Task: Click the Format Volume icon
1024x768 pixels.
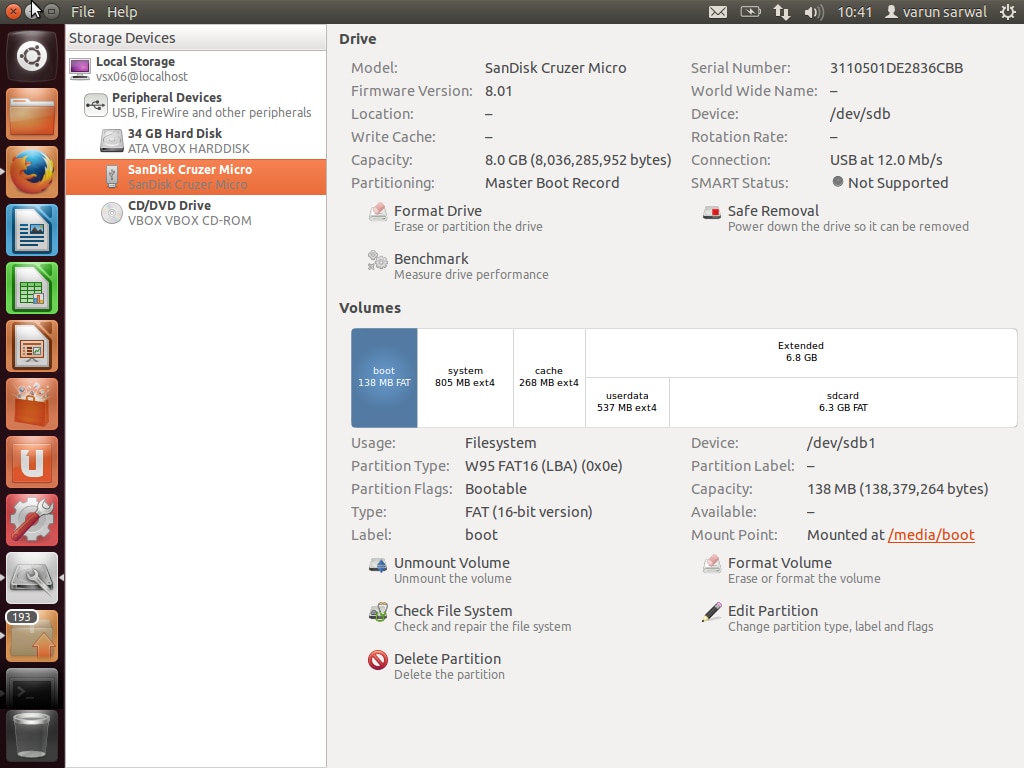Action: (711, 564)
